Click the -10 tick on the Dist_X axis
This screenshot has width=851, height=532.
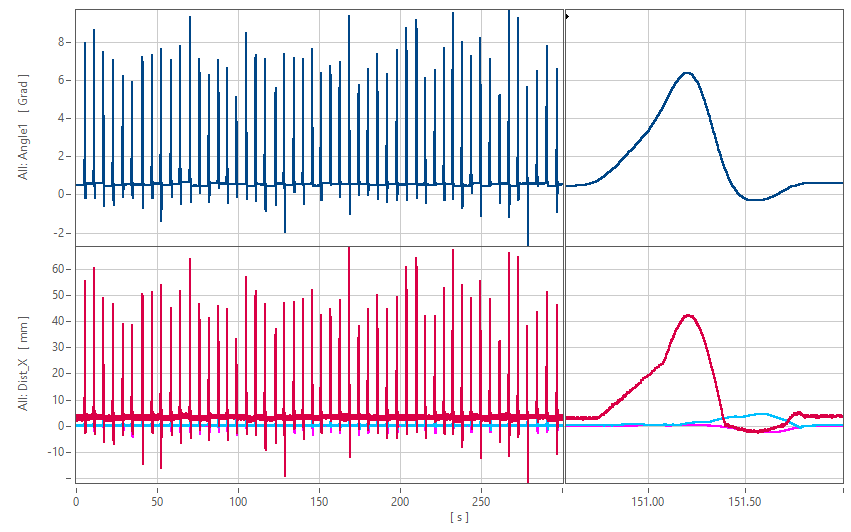(56, 452)
